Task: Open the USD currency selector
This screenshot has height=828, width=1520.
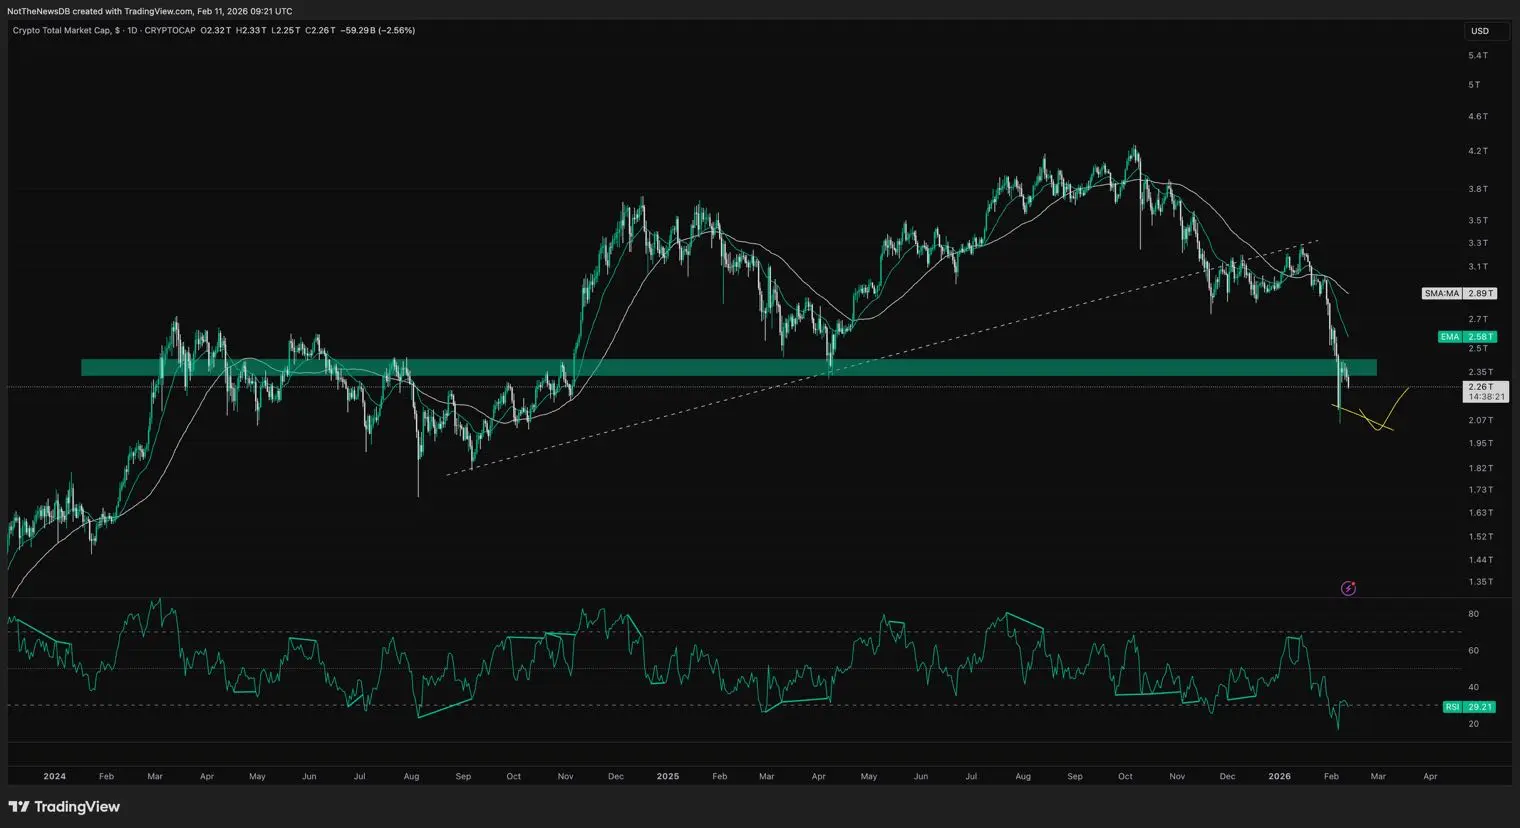Action: click(1480, 31)
